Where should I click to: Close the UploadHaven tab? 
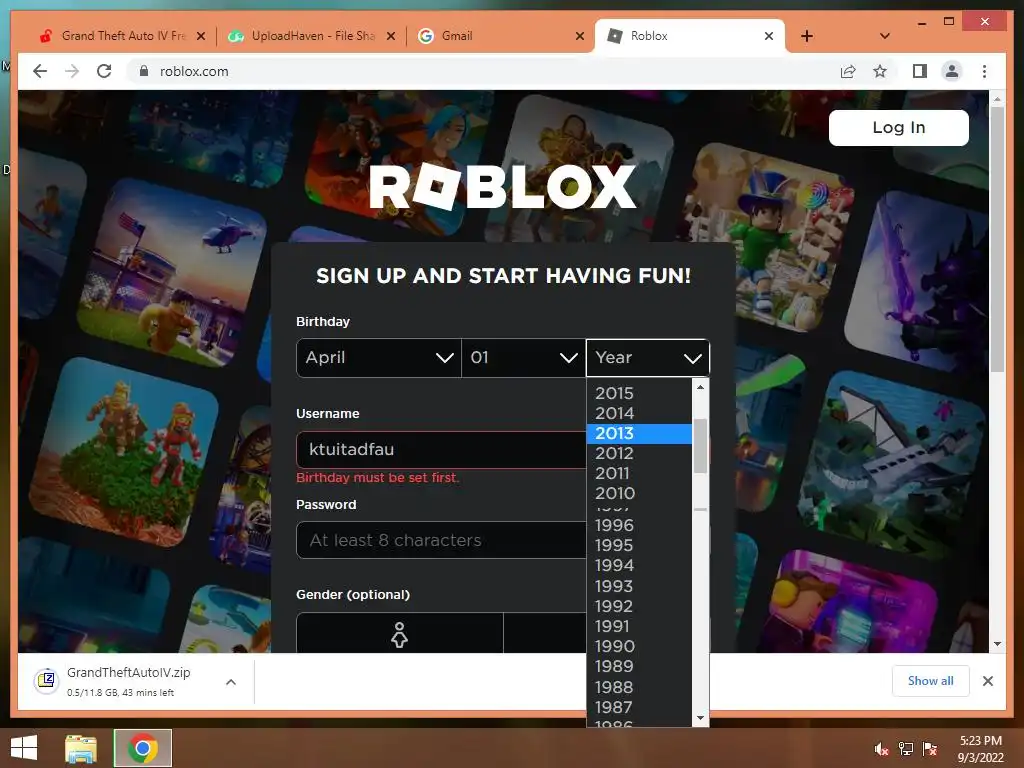tap(391, 36)
